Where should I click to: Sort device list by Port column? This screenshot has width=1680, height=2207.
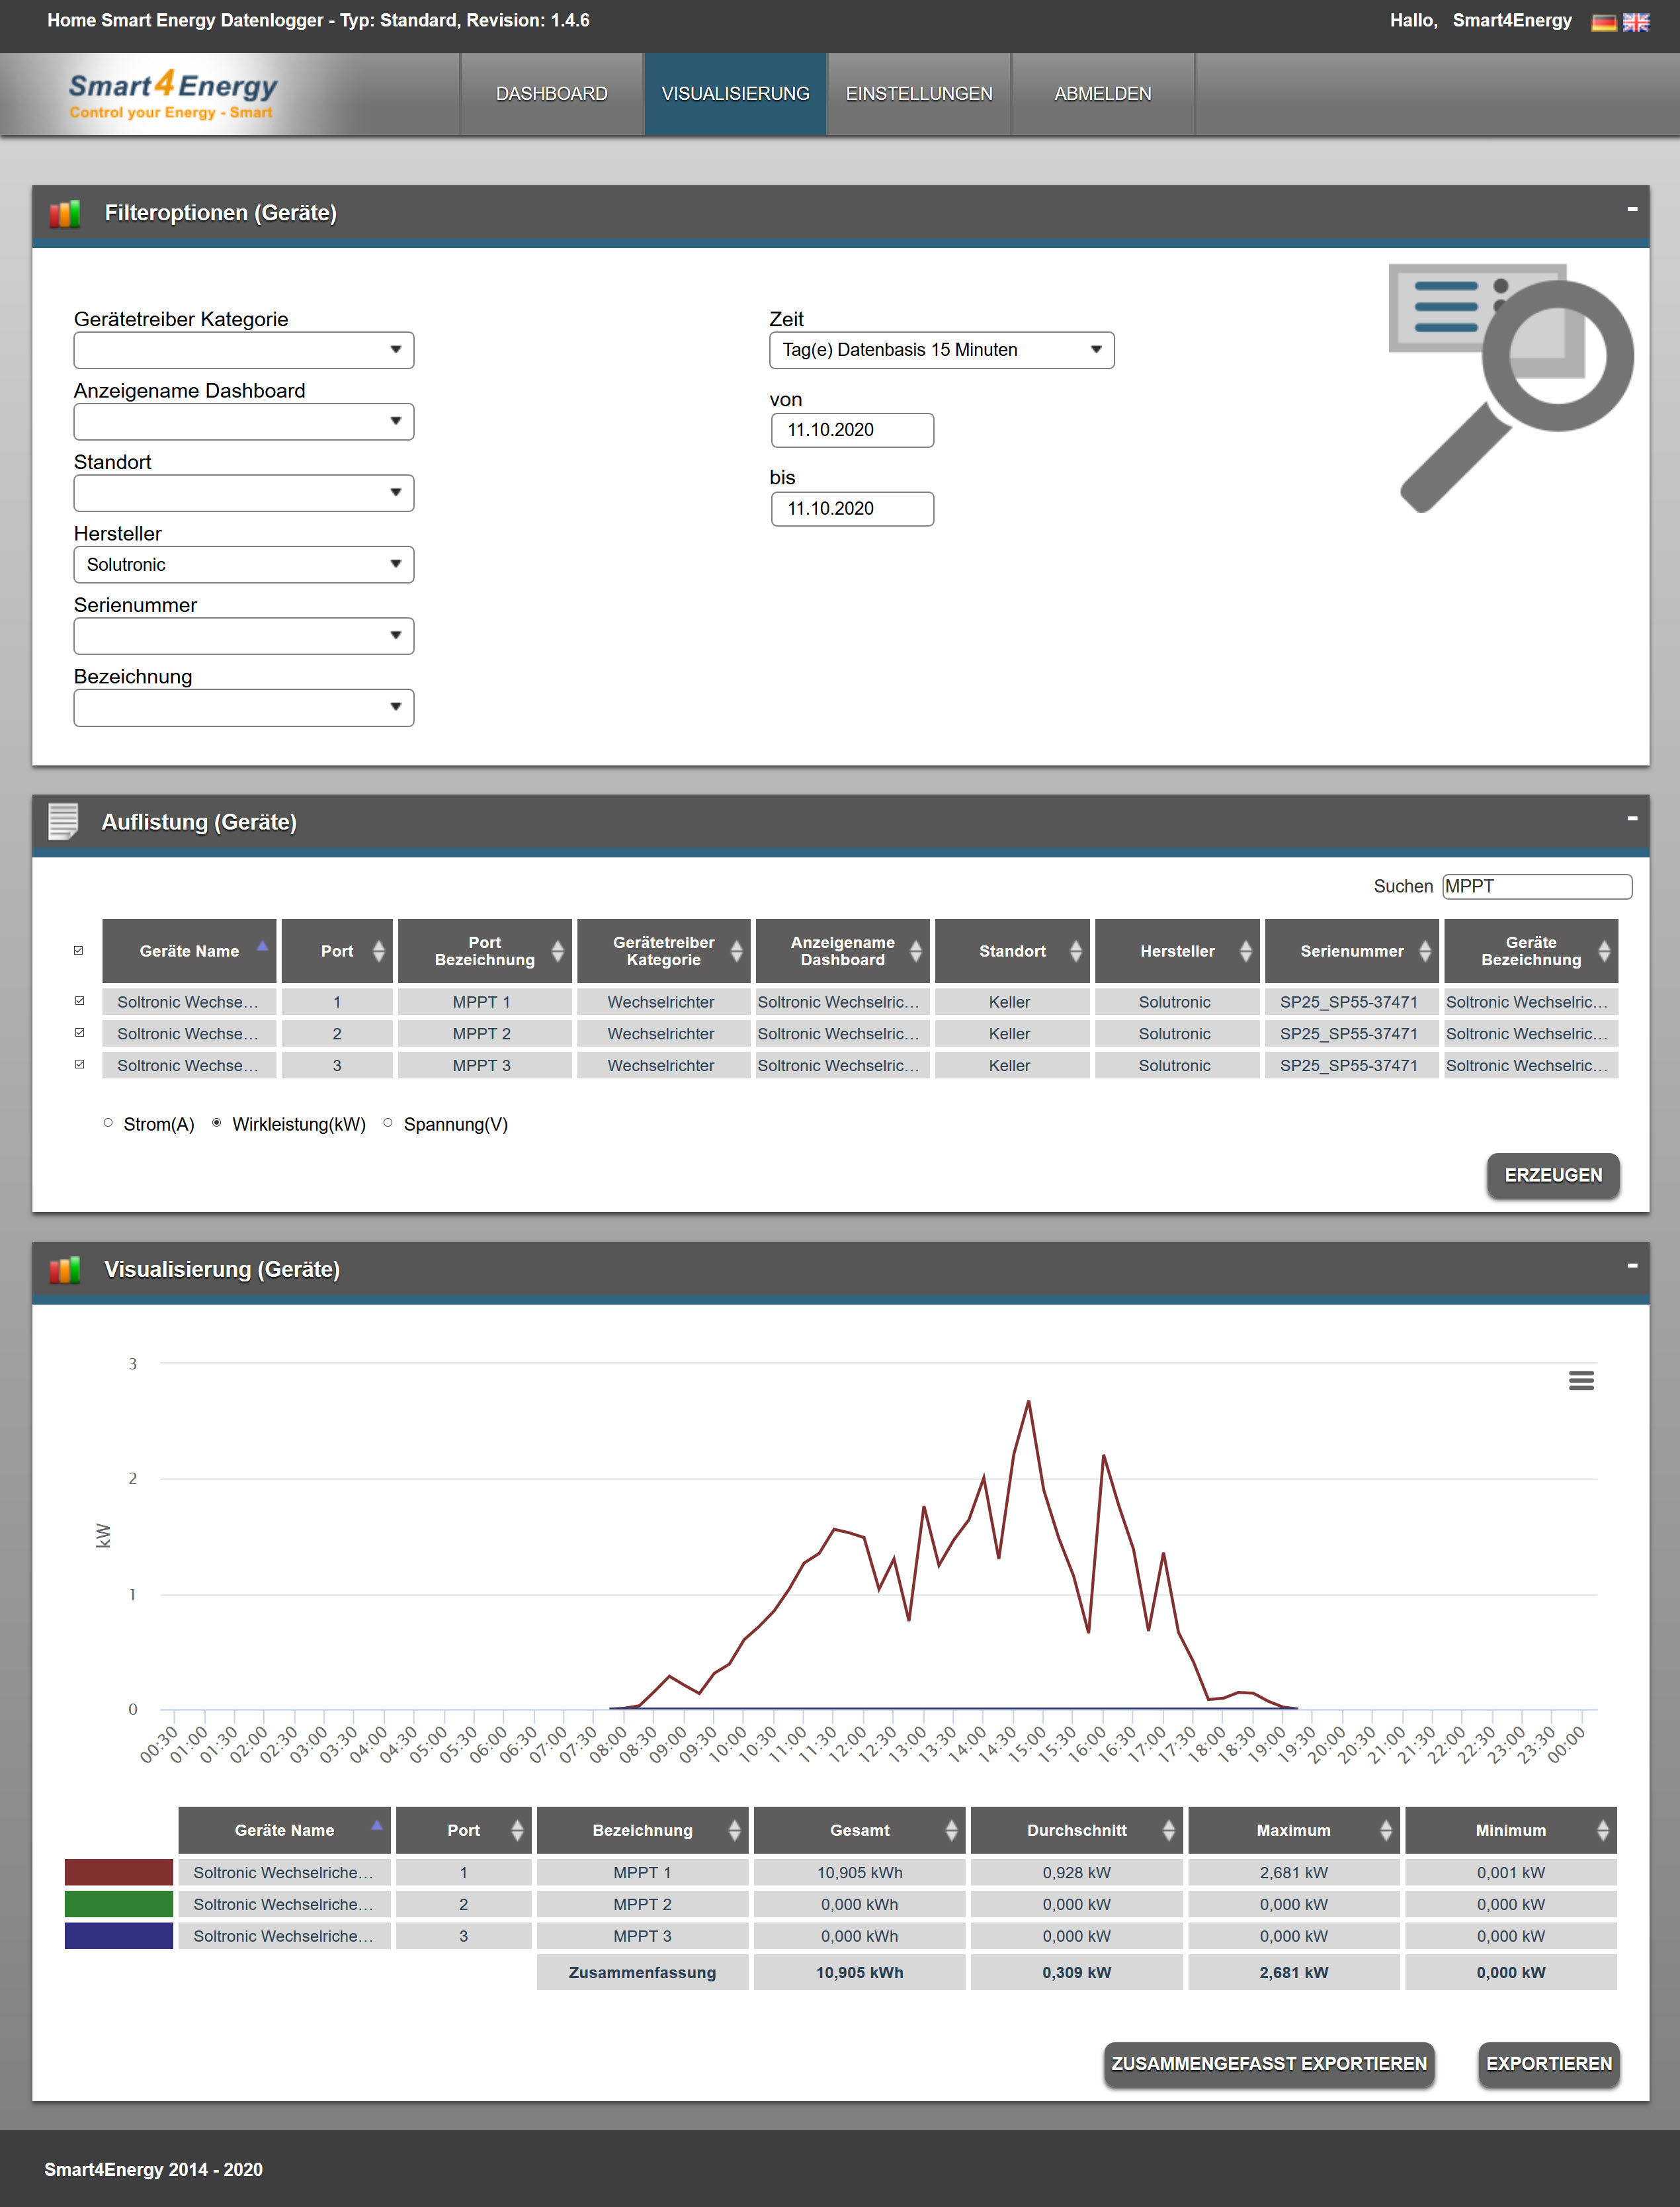[x=337, y=950]
